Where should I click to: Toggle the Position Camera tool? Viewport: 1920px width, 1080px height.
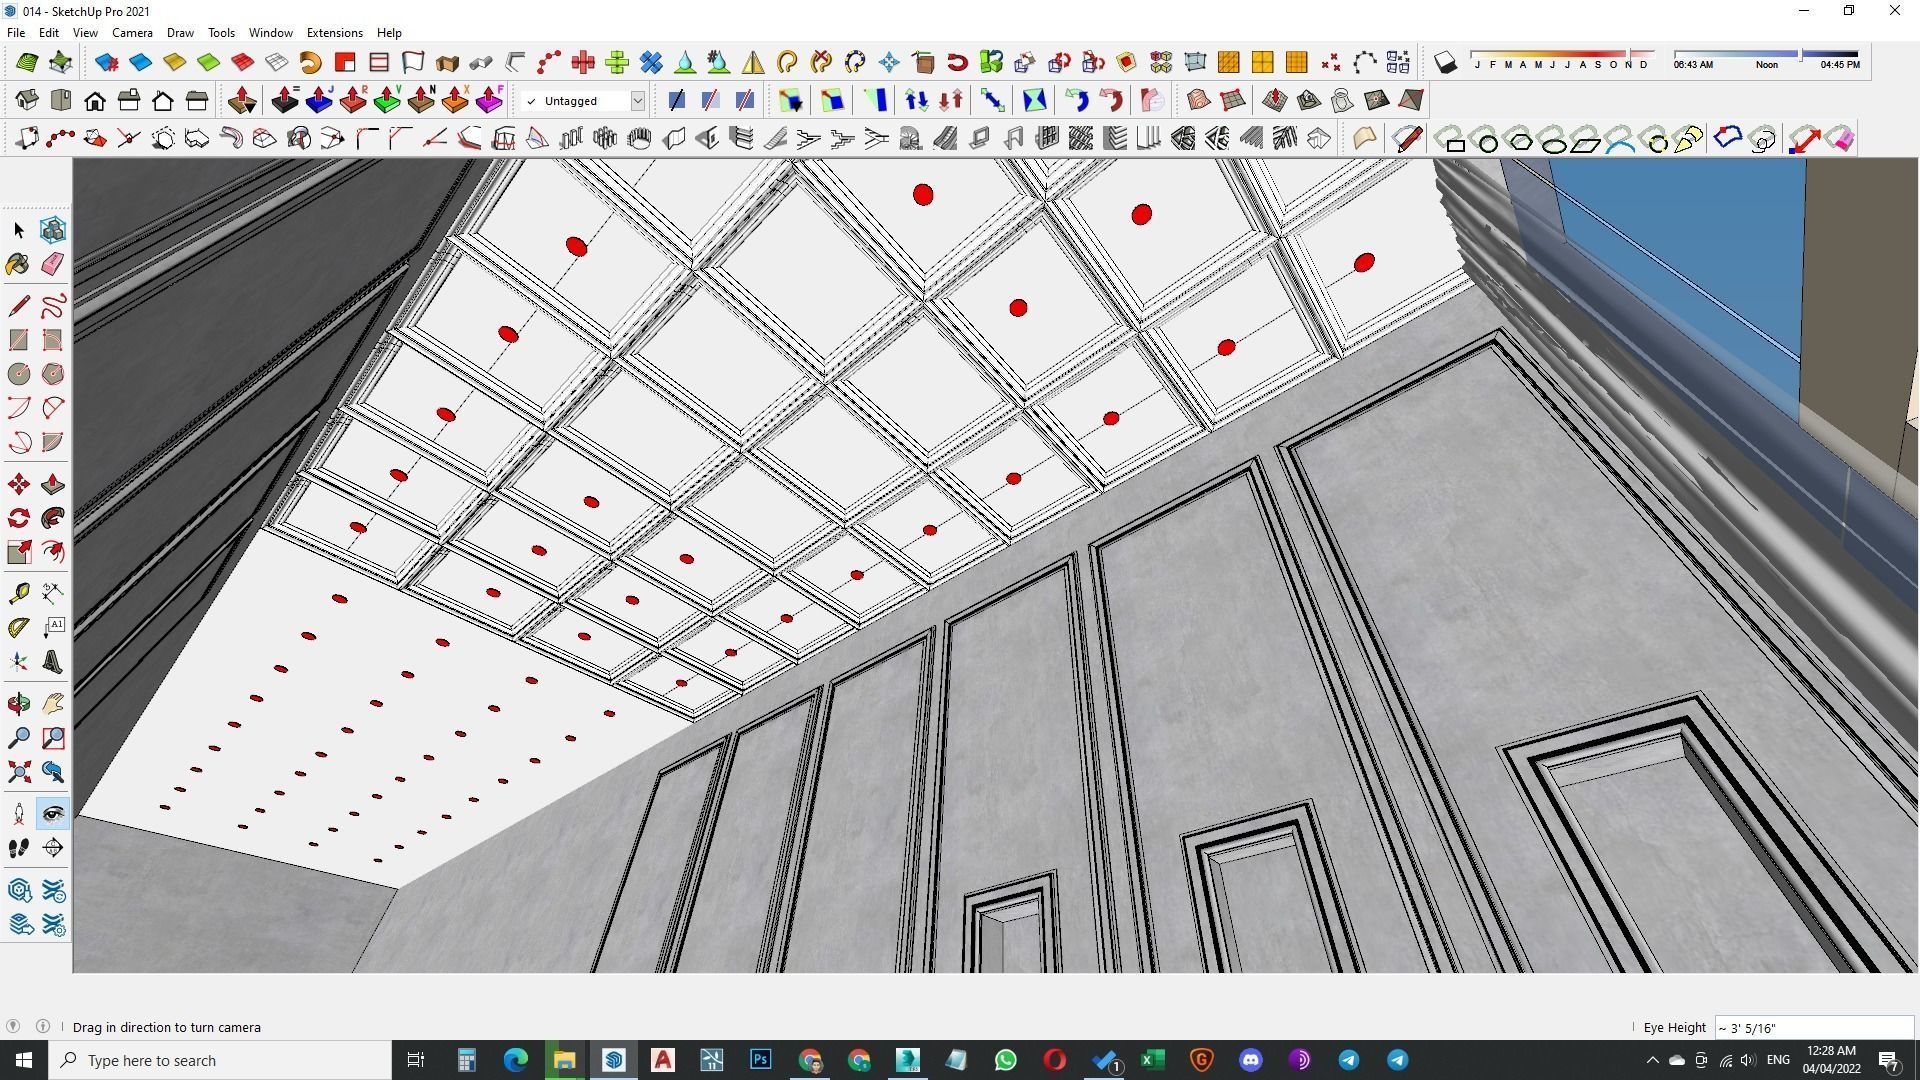[x=18, y=814]
